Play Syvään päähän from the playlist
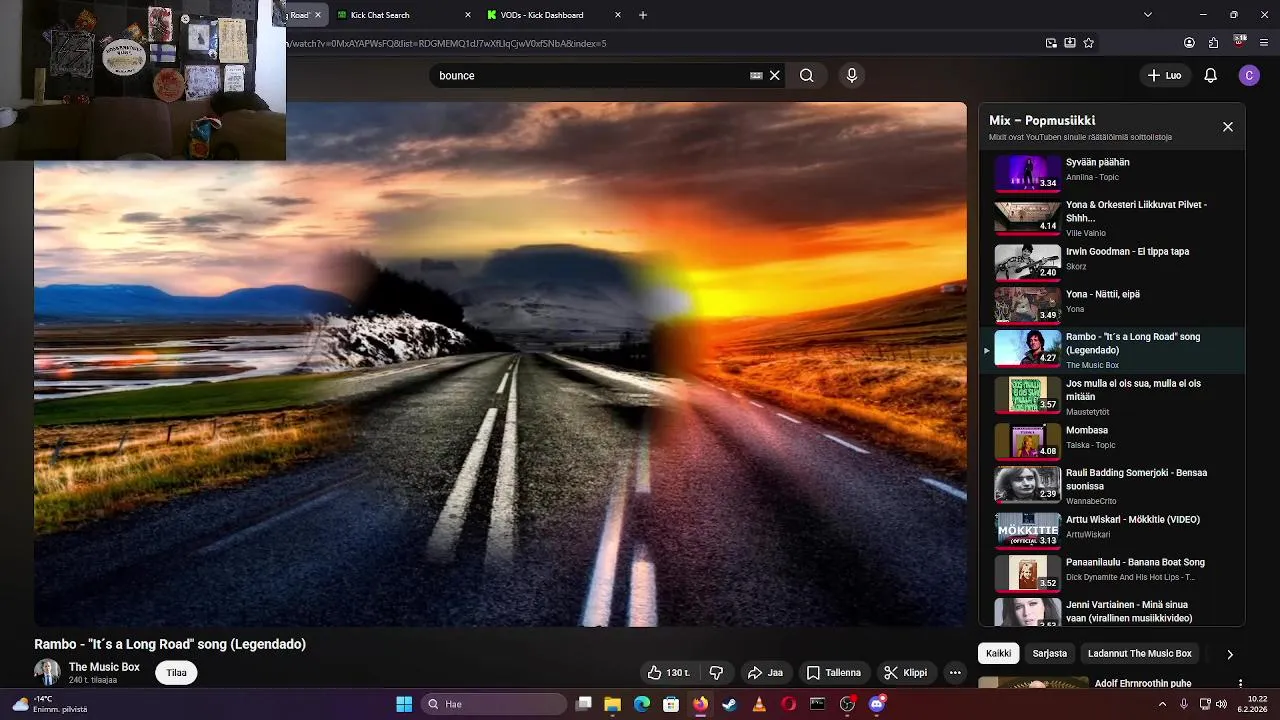 point(1111,173)
